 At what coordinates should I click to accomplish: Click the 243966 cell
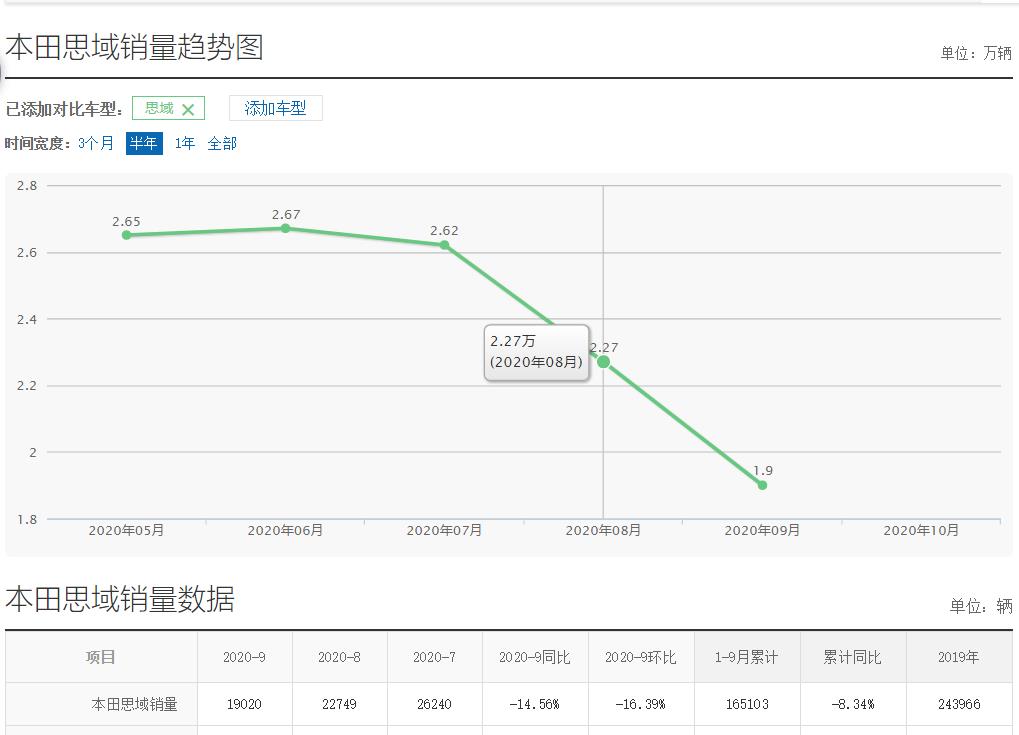pyautogui.click(x=959, y=704)
